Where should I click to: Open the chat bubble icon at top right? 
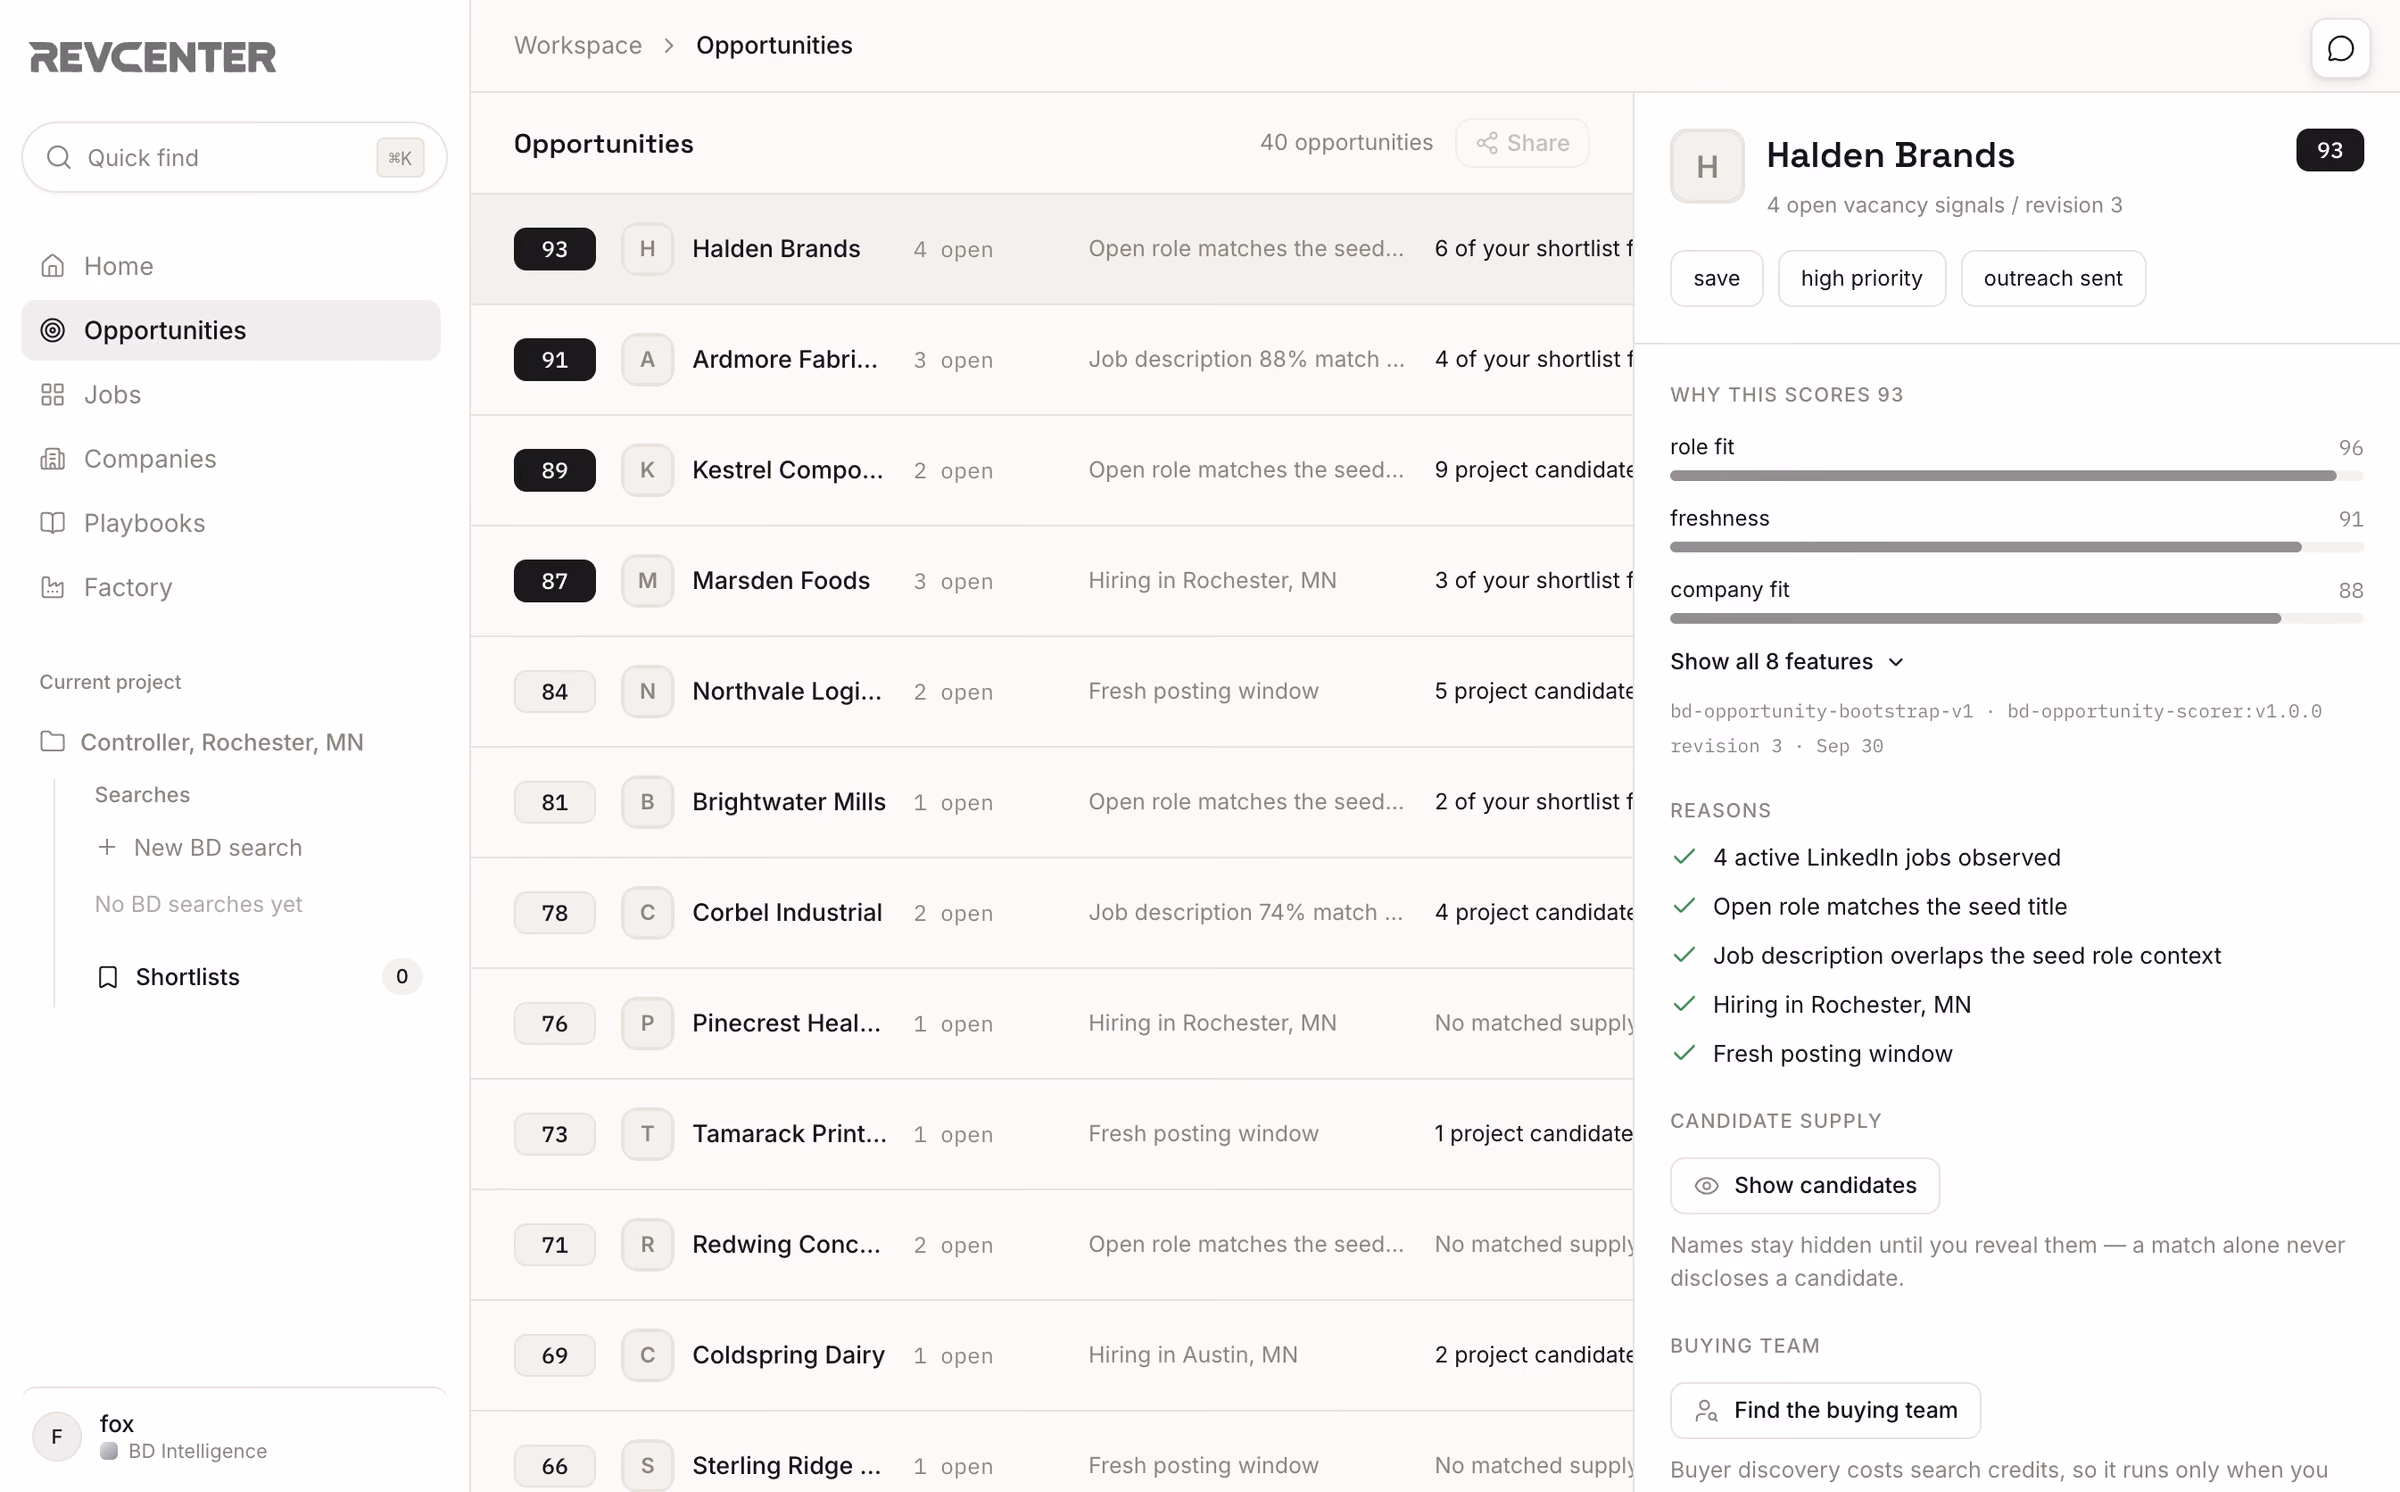tap(2340, 48)
